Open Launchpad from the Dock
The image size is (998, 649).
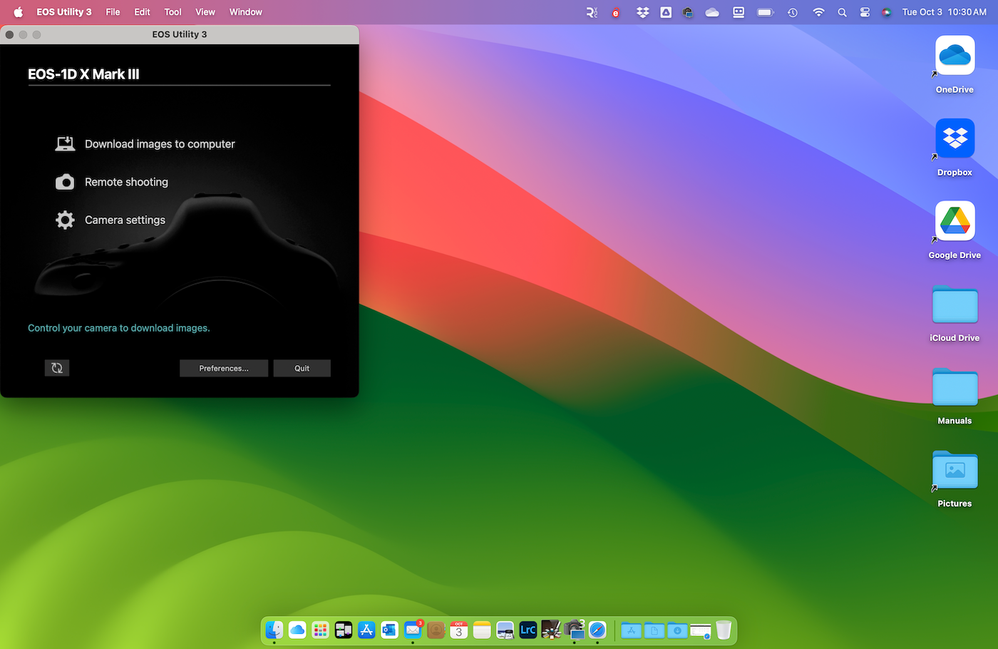320,630
